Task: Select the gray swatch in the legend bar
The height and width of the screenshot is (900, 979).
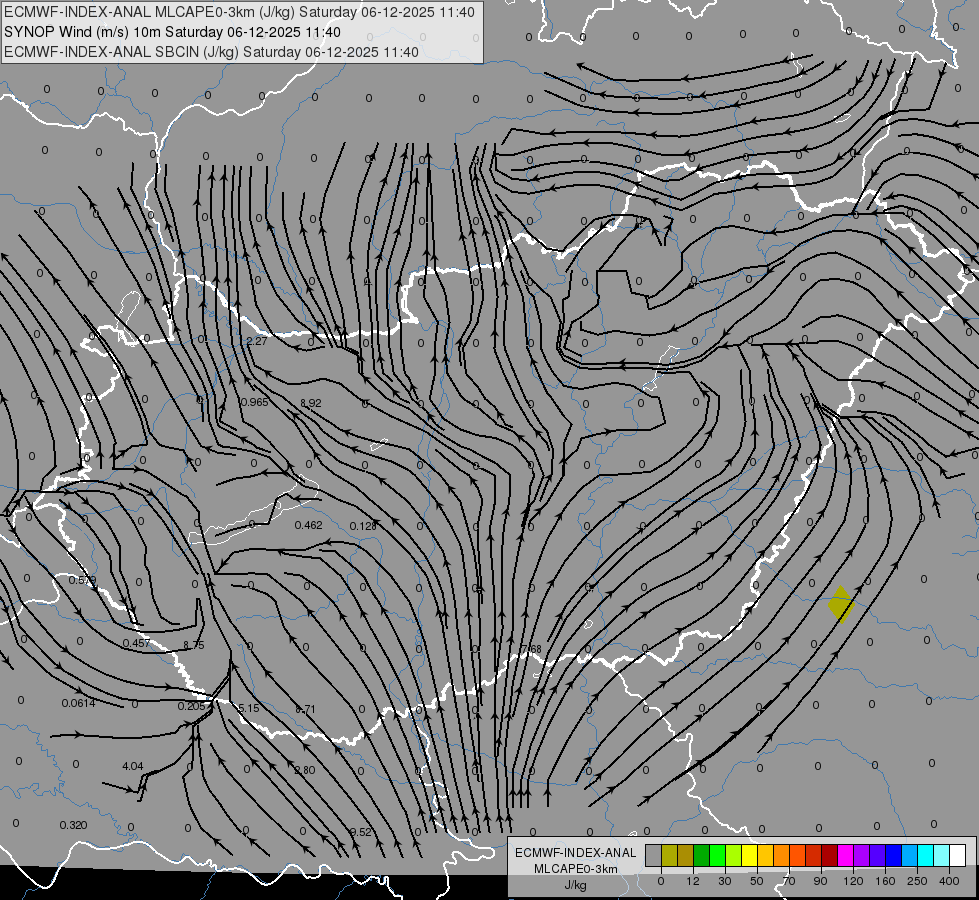Action: [x=653, y=855]
